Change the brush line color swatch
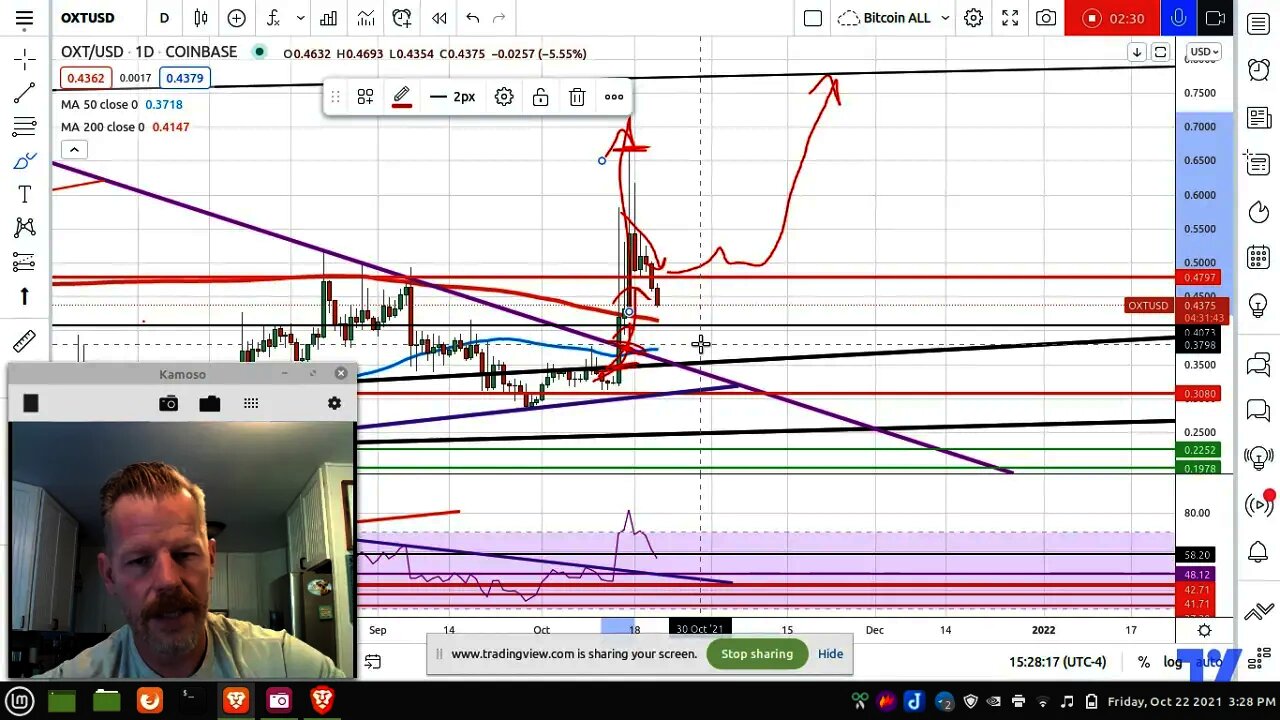Image resolution: width=1280 pixels, height=720 pixels. 401,97
